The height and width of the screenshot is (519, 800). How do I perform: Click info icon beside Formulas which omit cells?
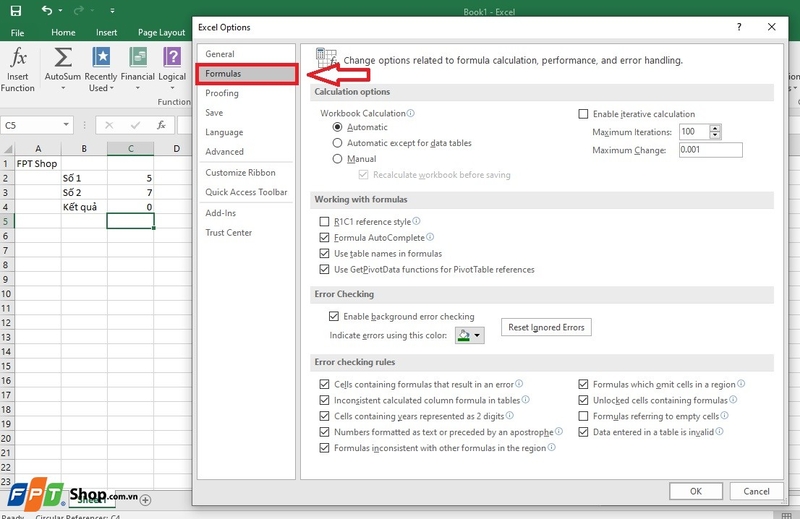tap(741, 383)
